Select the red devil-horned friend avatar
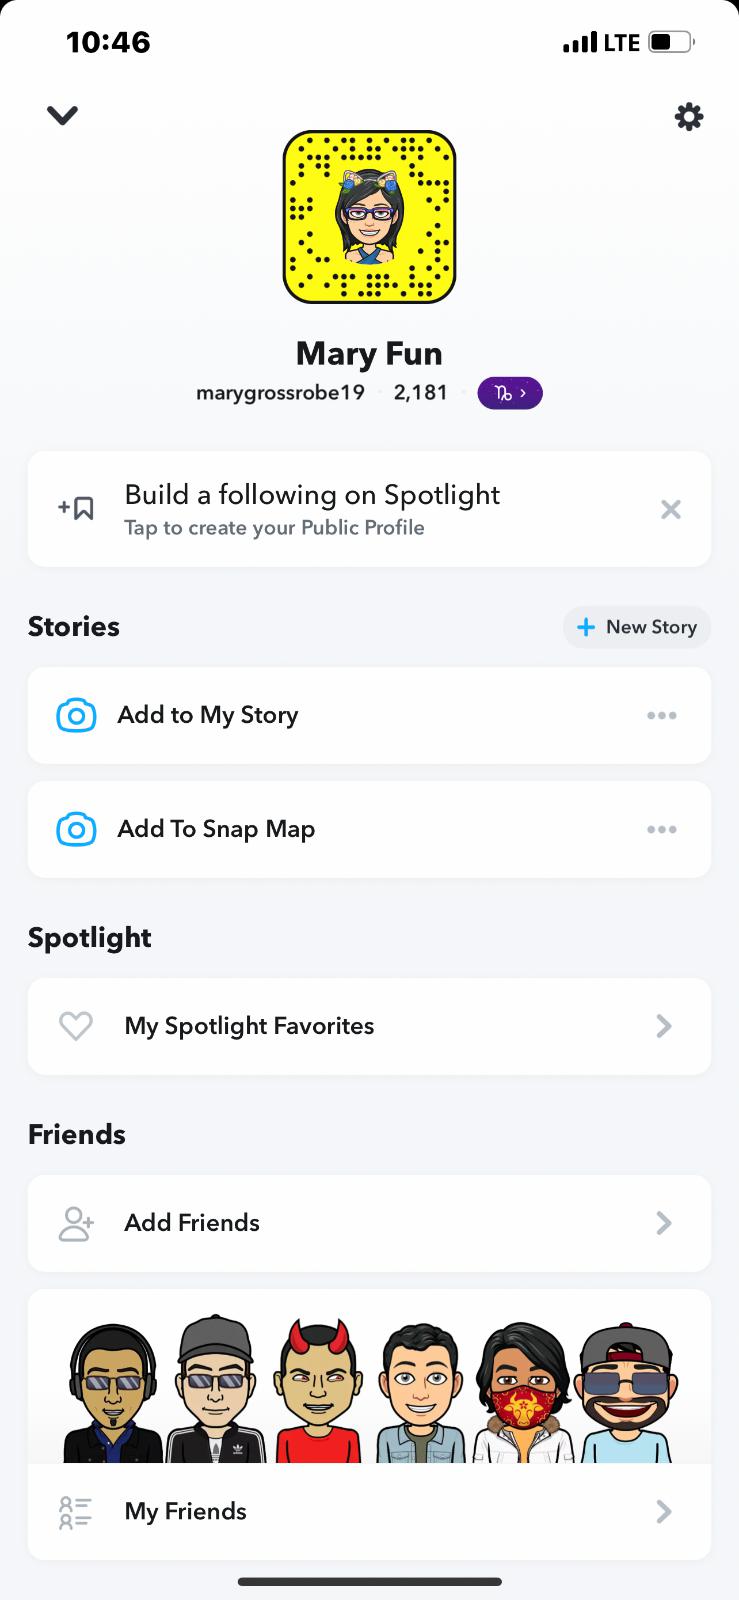This screenshot has height=1600, width=739. coord(317,1390)
